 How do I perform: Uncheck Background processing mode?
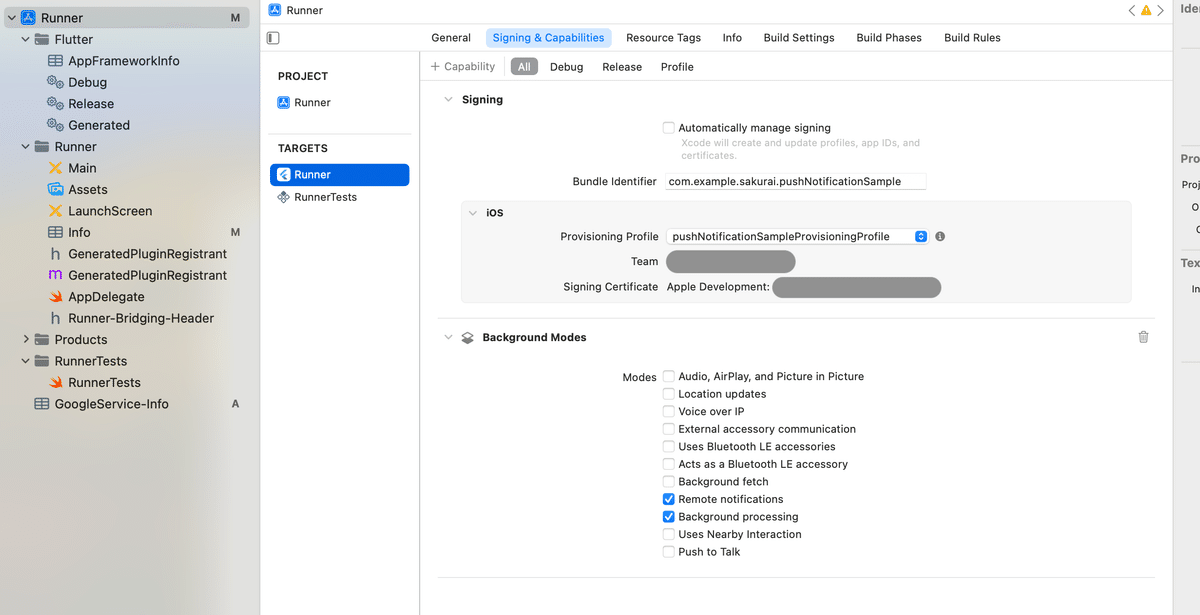pyautogui.click(x=668, y=516)
